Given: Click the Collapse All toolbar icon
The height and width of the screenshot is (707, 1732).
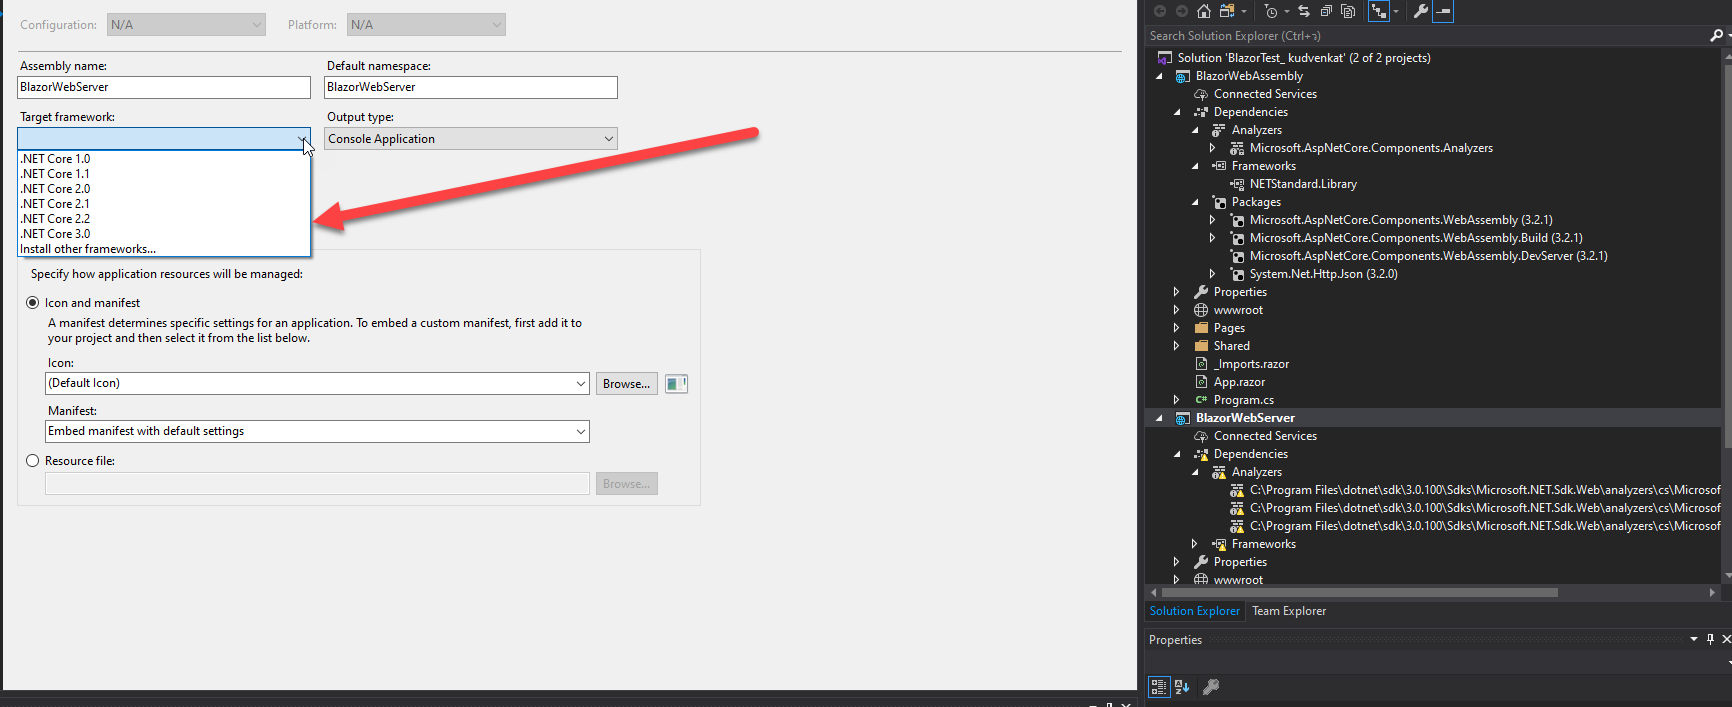Looking at the screenshot, I should [1326, 11].
